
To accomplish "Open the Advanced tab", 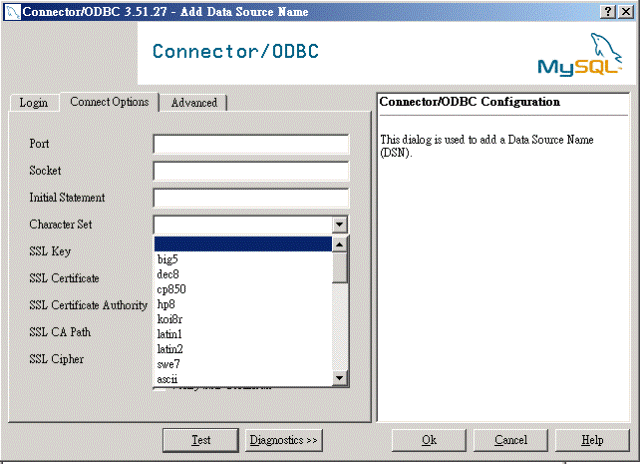I will 193,103.
